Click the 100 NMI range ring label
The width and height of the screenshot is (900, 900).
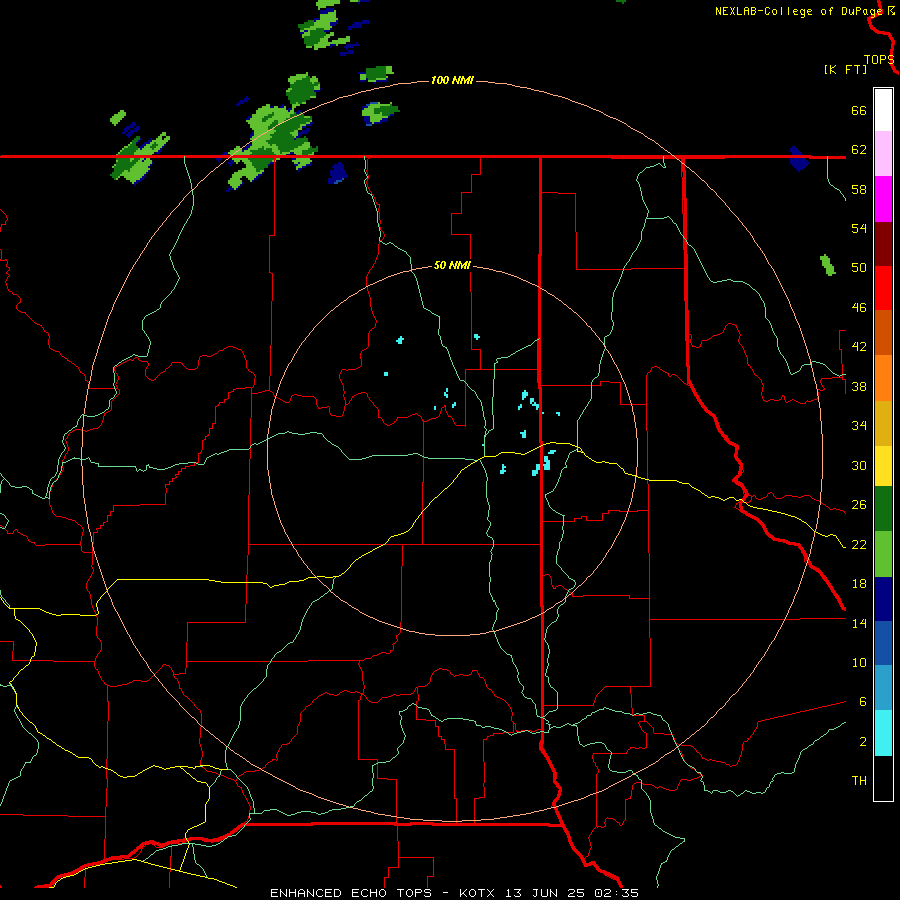[x=452, y=80]
